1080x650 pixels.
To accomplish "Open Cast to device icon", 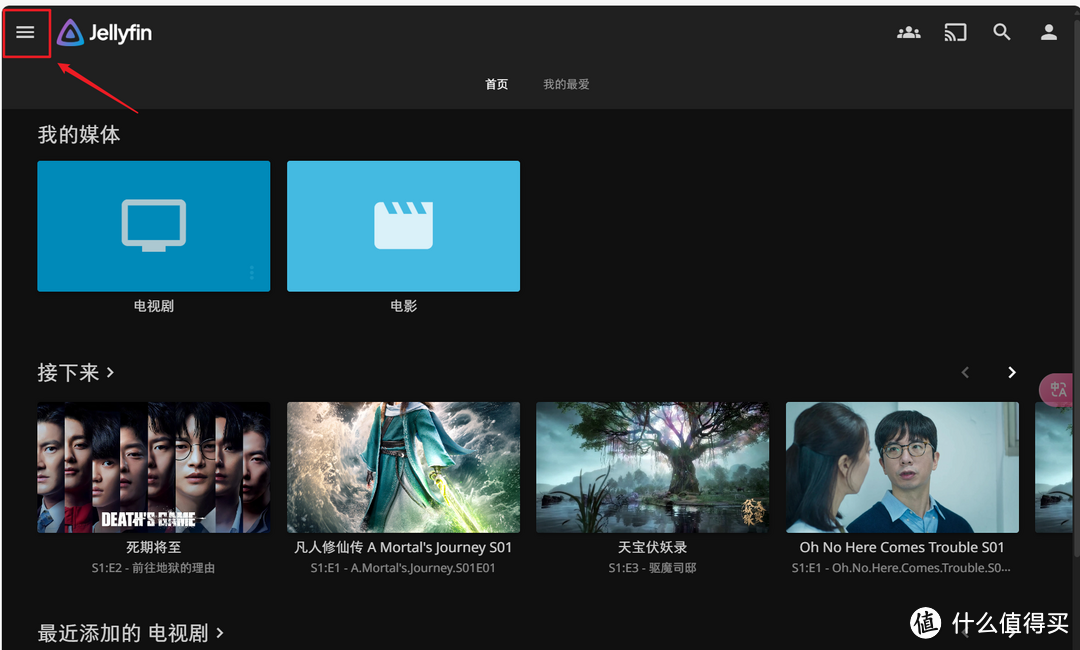I will tap(955, 33).
